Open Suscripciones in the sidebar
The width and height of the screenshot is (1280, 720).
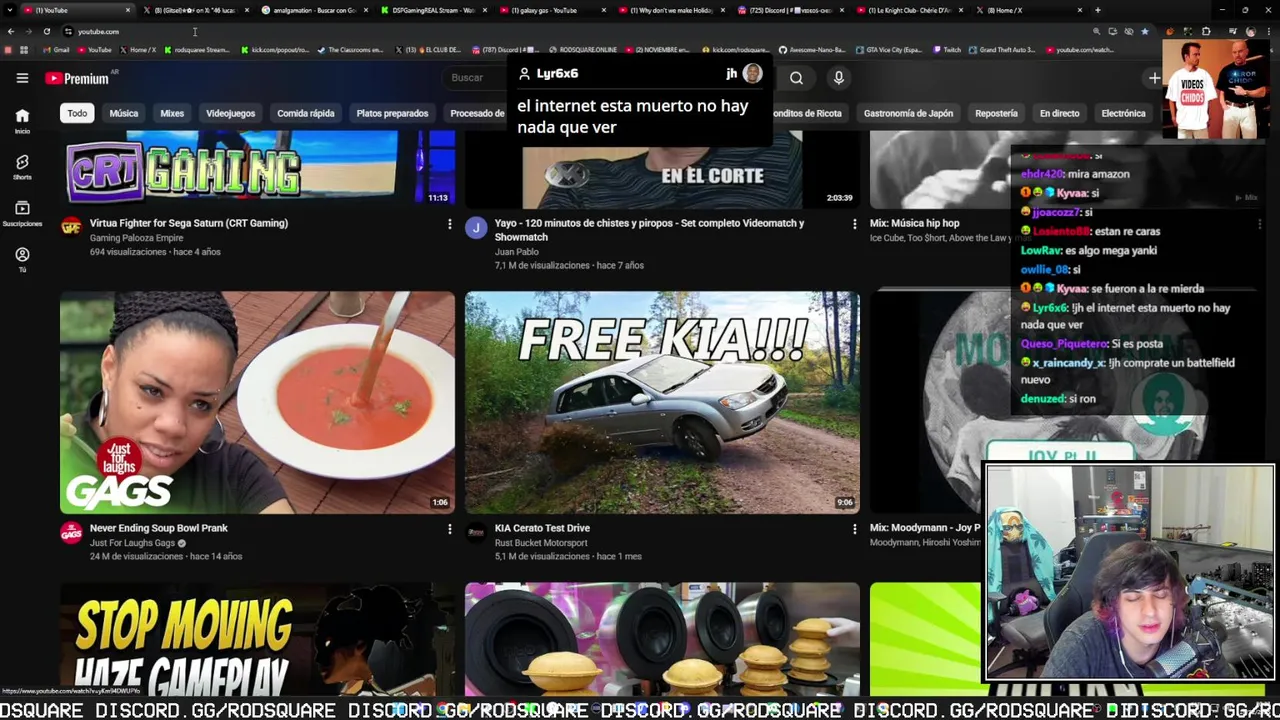(22, 213)
